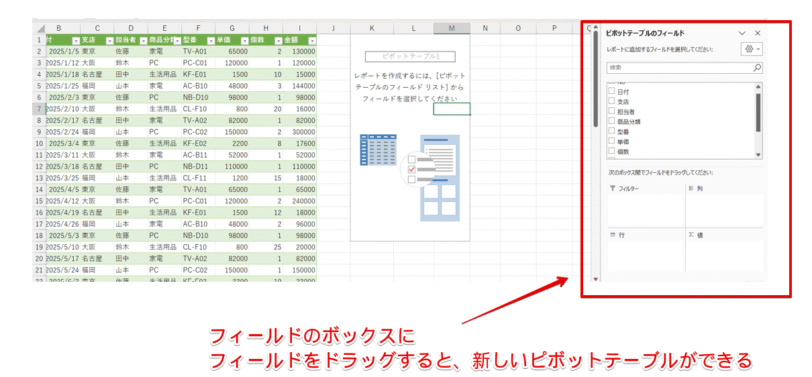Click the pane's left scrollbar down arrow

(x=595, y=279)
